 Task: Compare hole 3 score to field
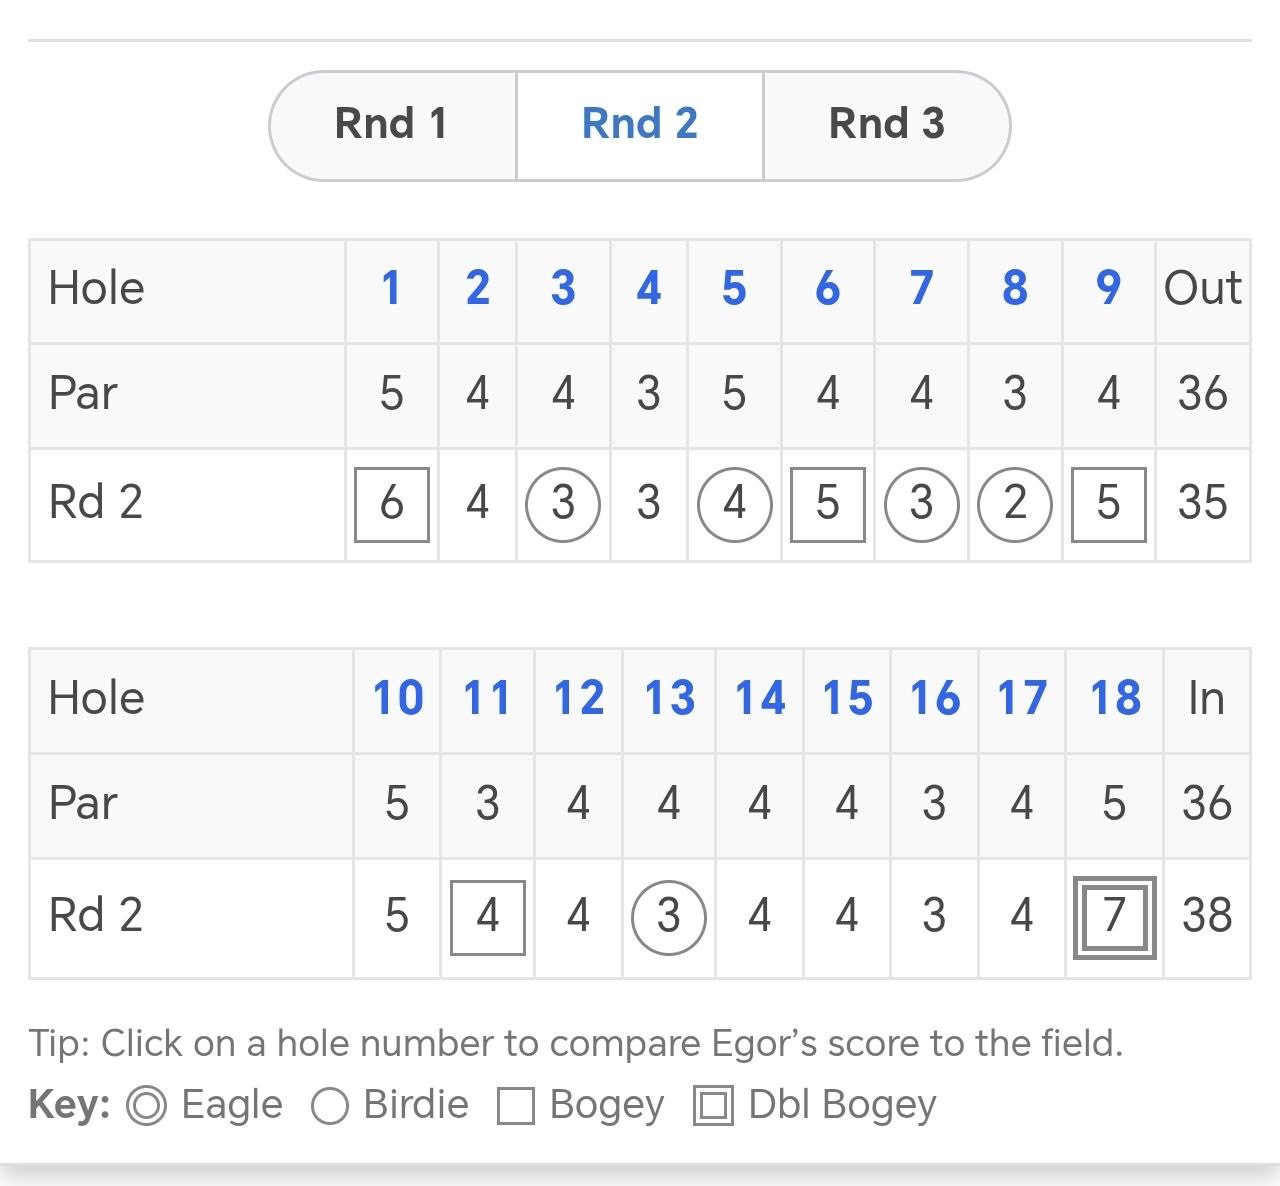pos(563,289)
